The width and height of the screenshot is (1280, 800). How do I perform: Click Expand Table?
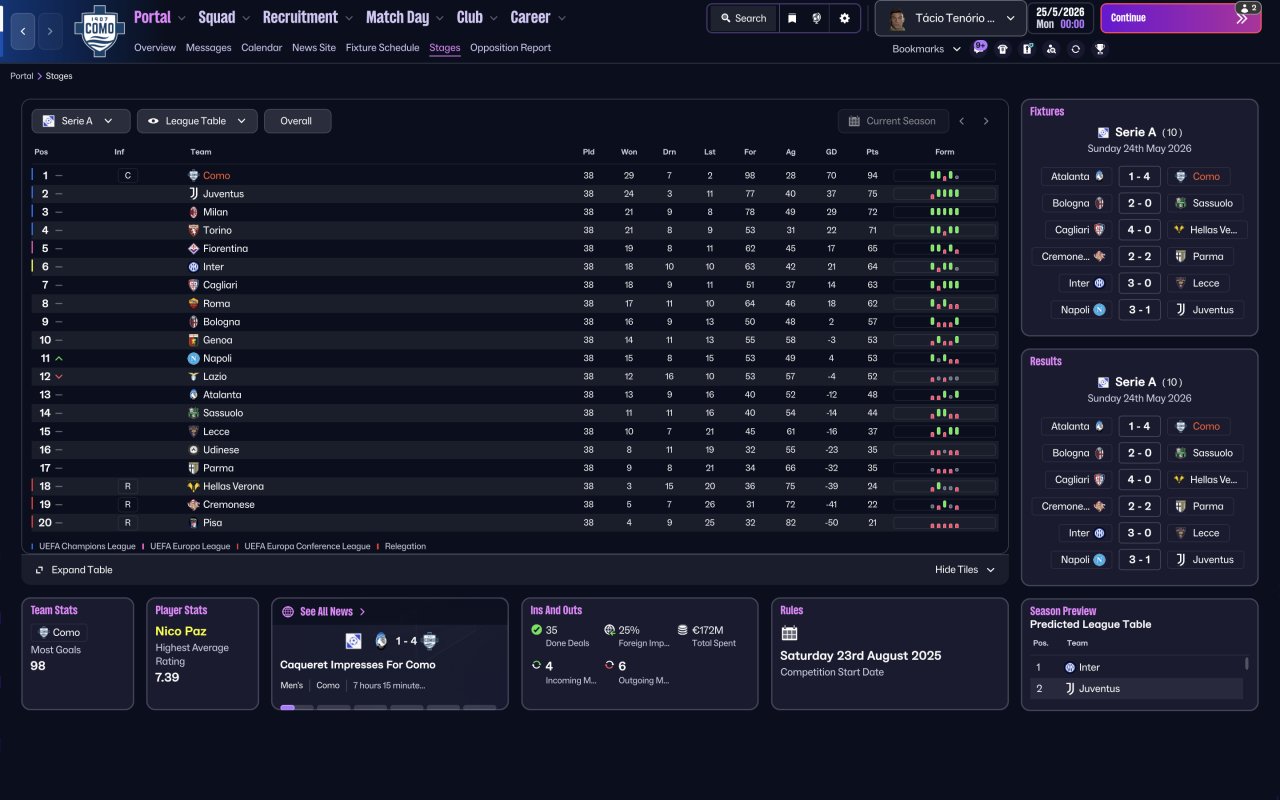(74, 570)
